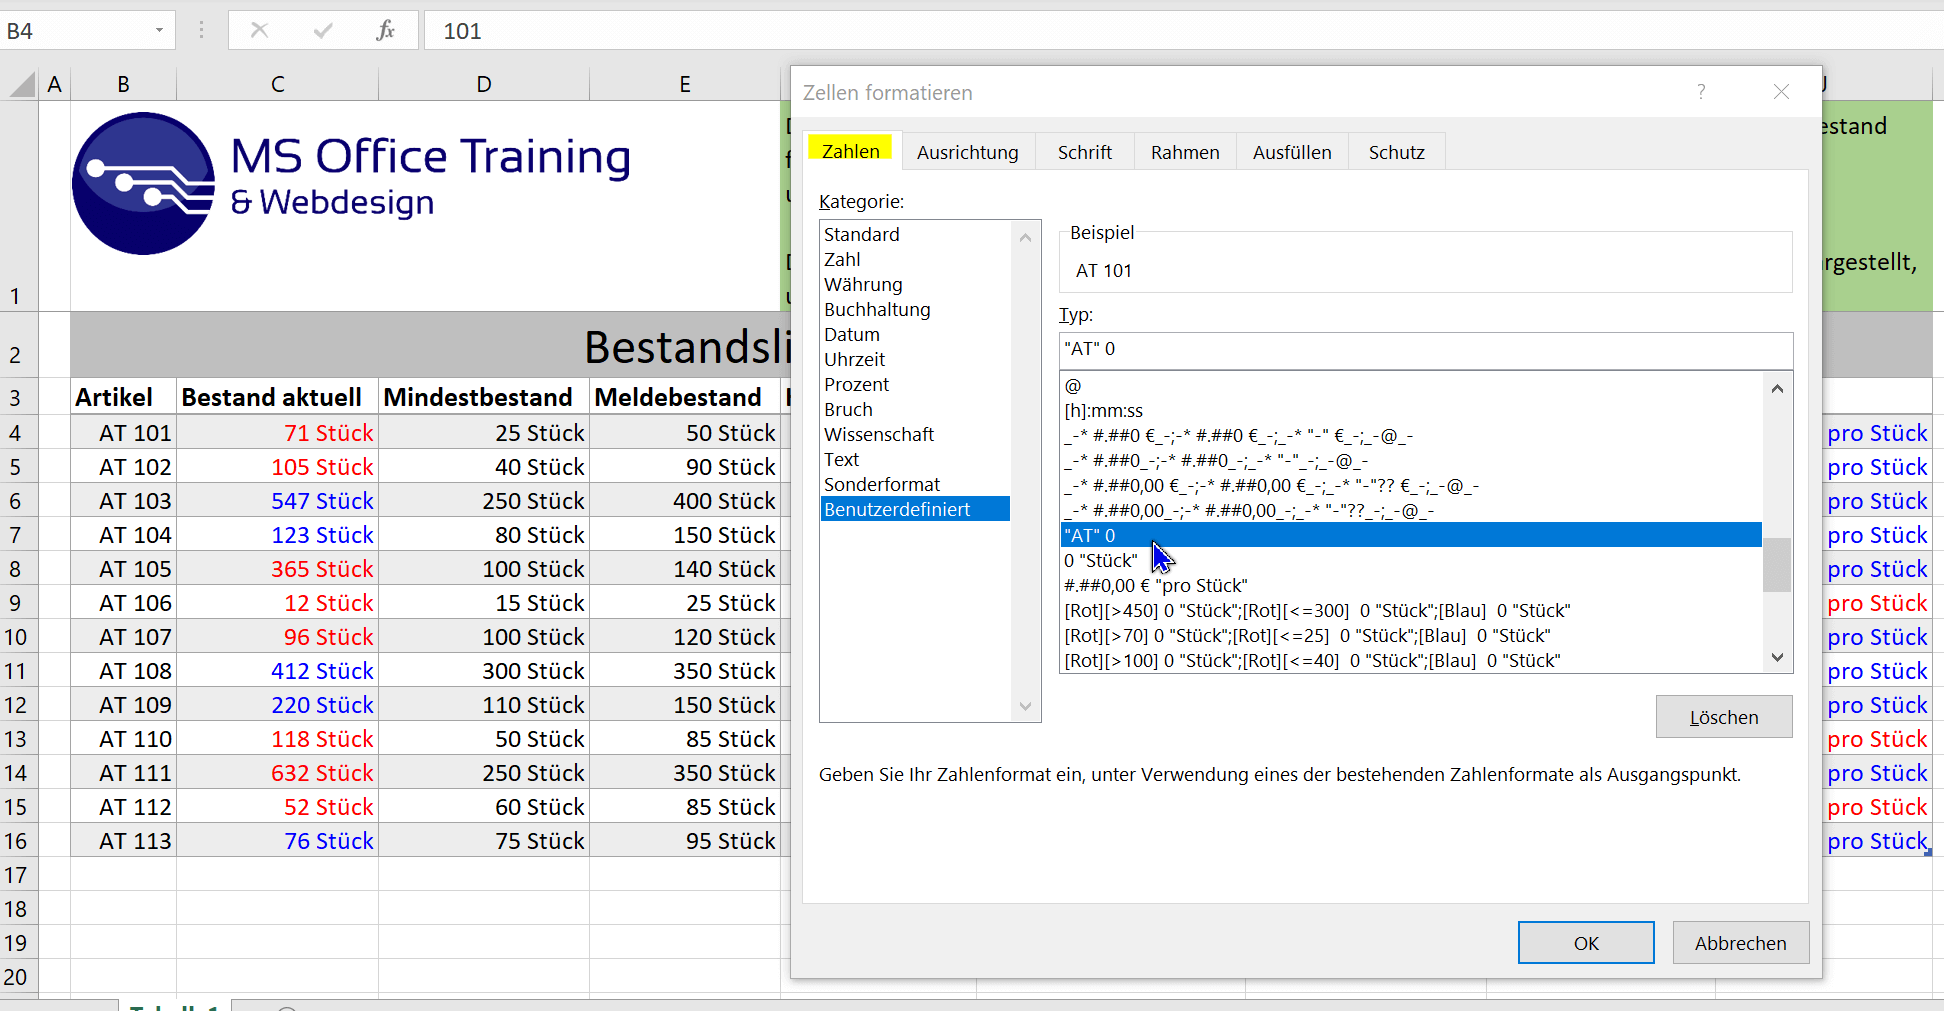Click into the Typ input field
Screen dimensions: 1944x1011
(x=1425, y=349)
